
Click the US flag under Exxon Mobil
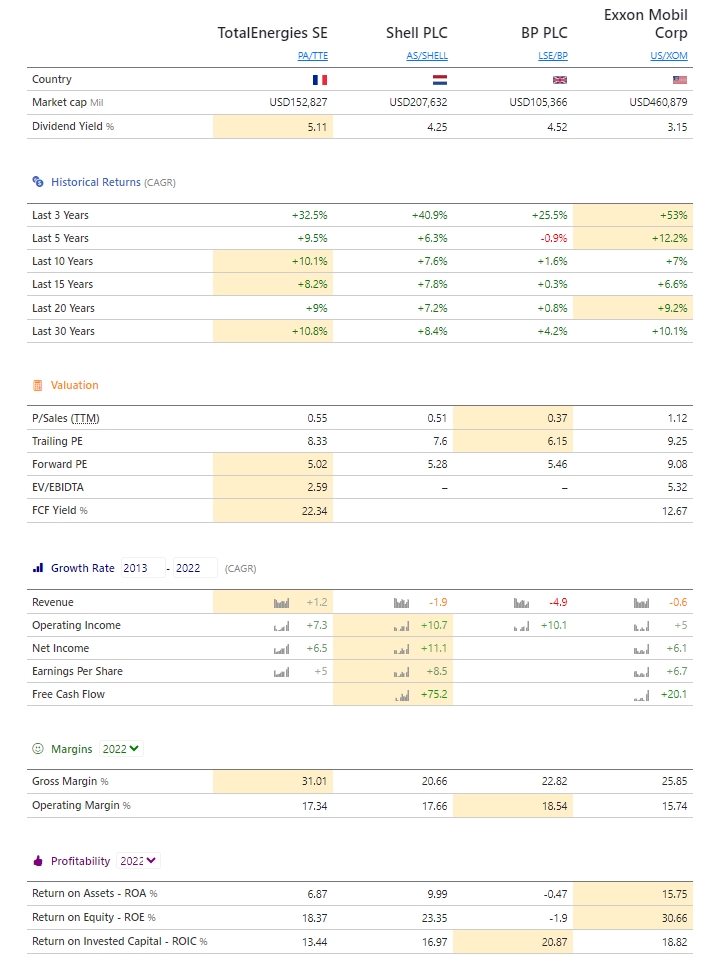680,80
